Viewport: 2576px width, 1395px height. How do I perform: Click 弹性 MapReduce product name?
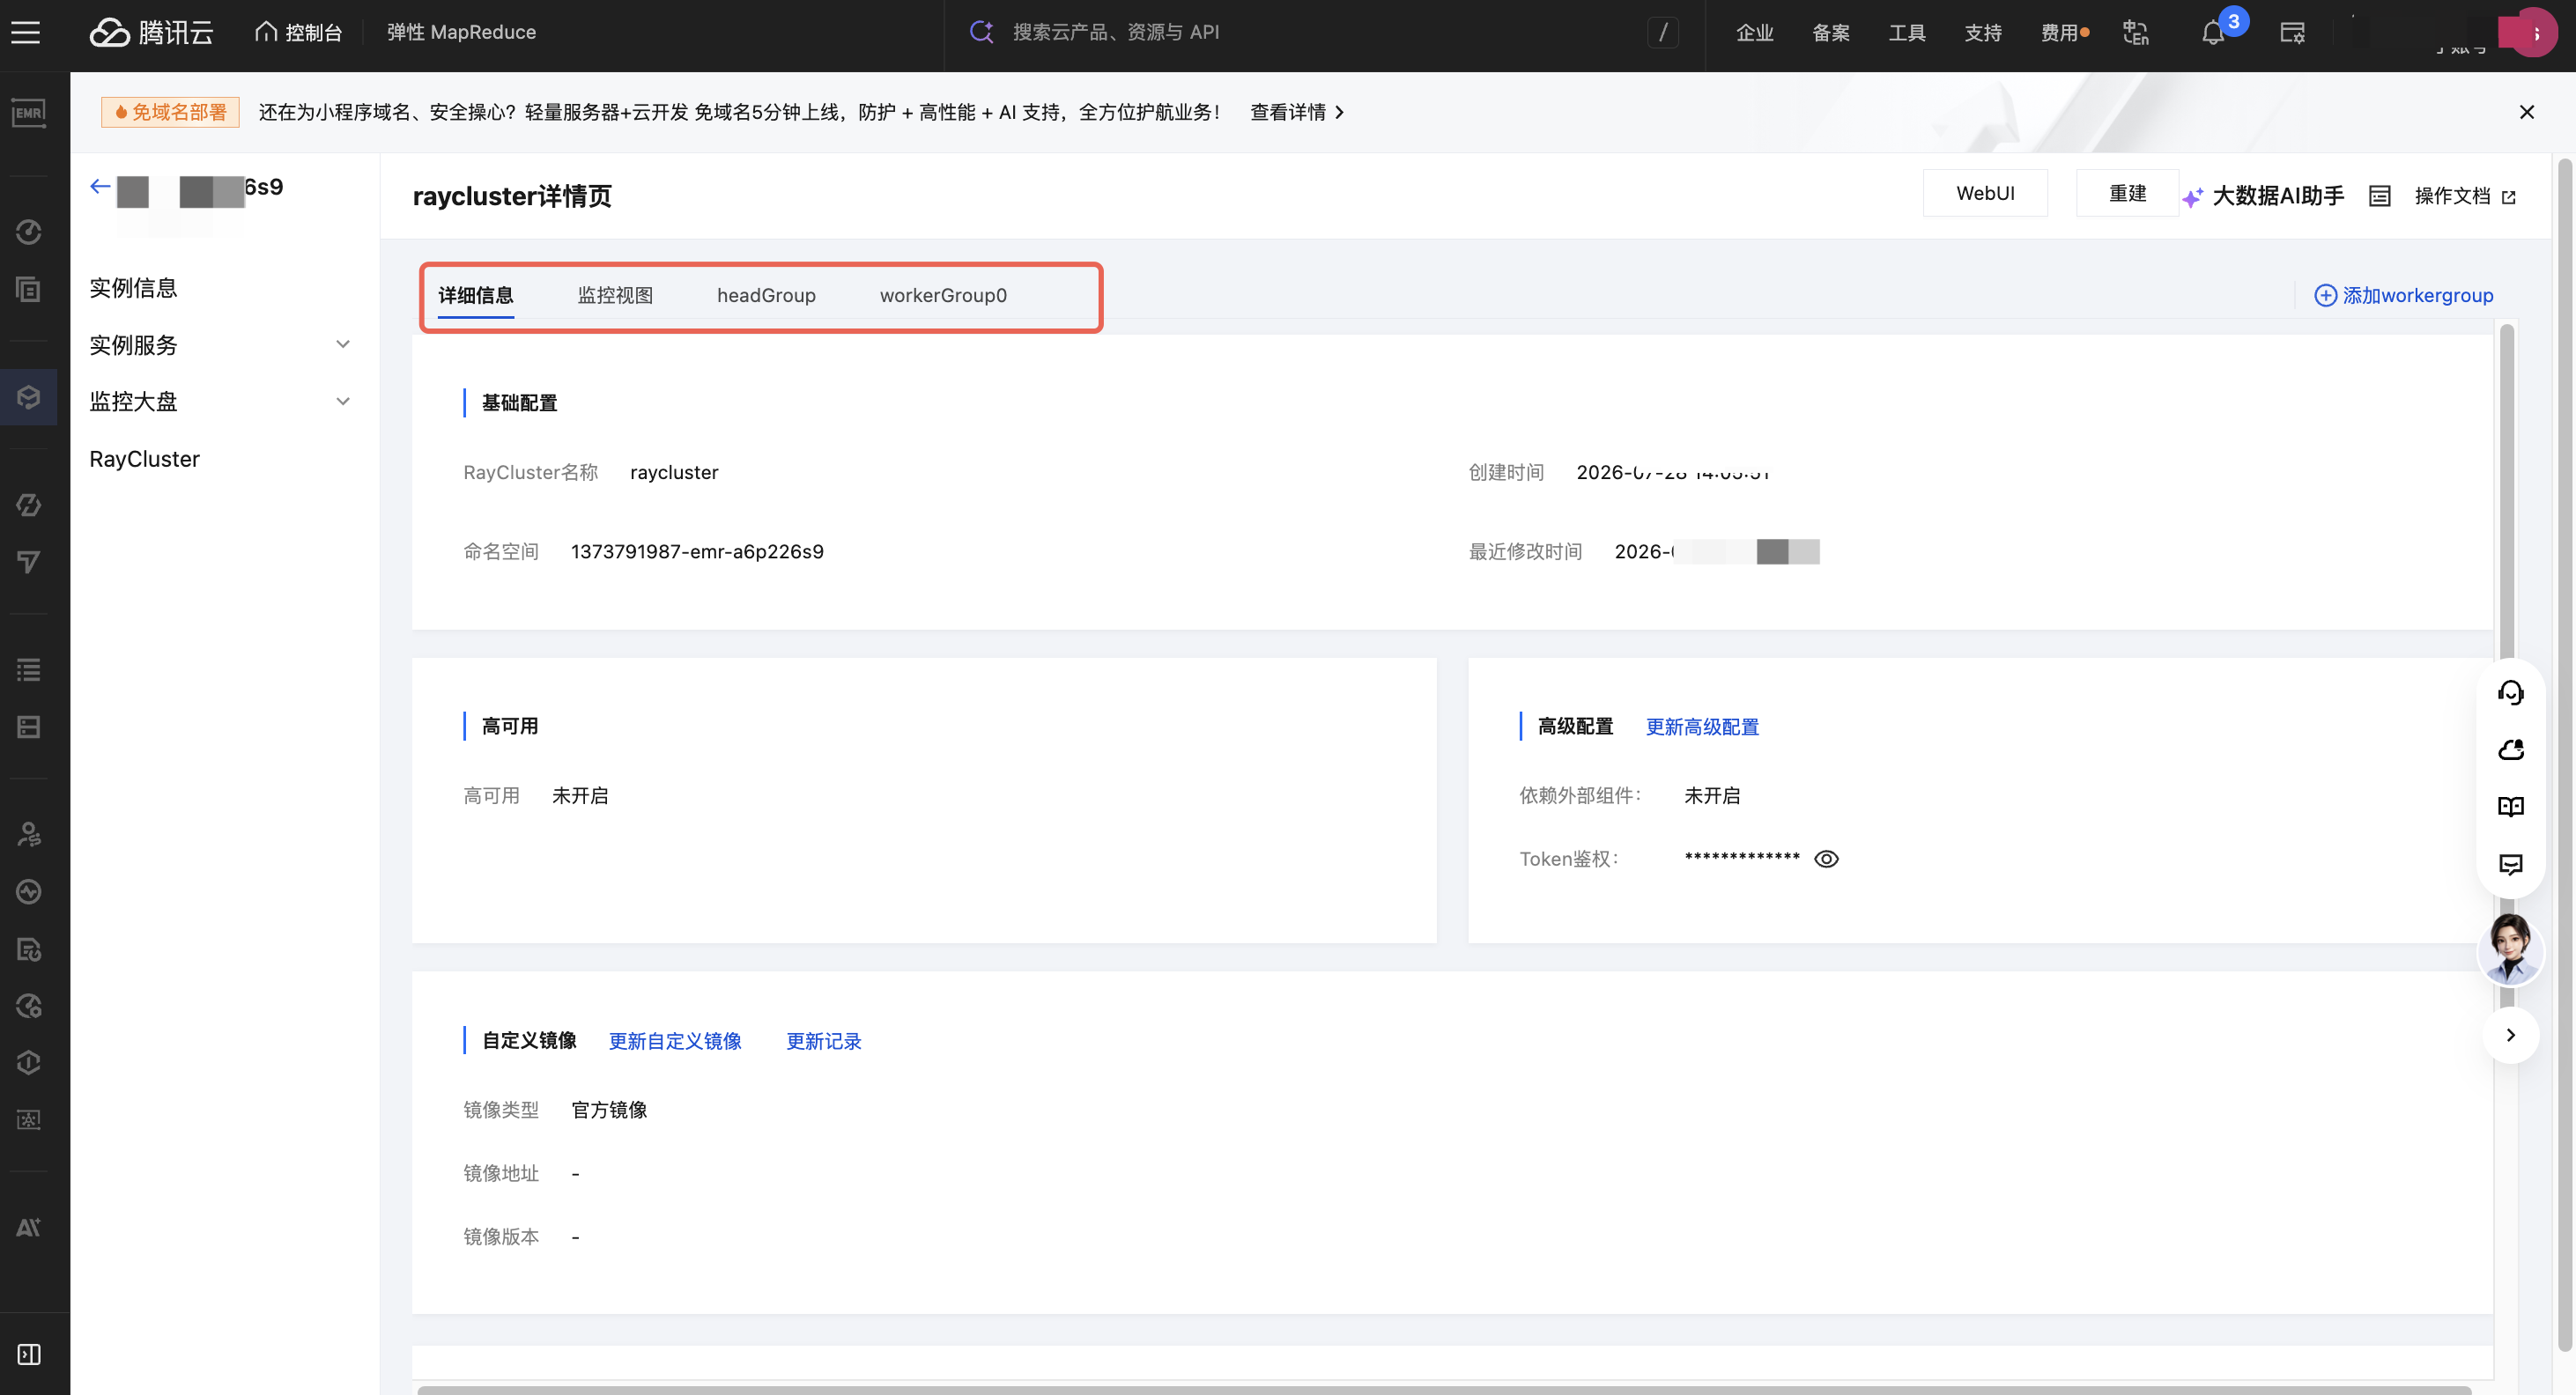click(x=461, y=33)
